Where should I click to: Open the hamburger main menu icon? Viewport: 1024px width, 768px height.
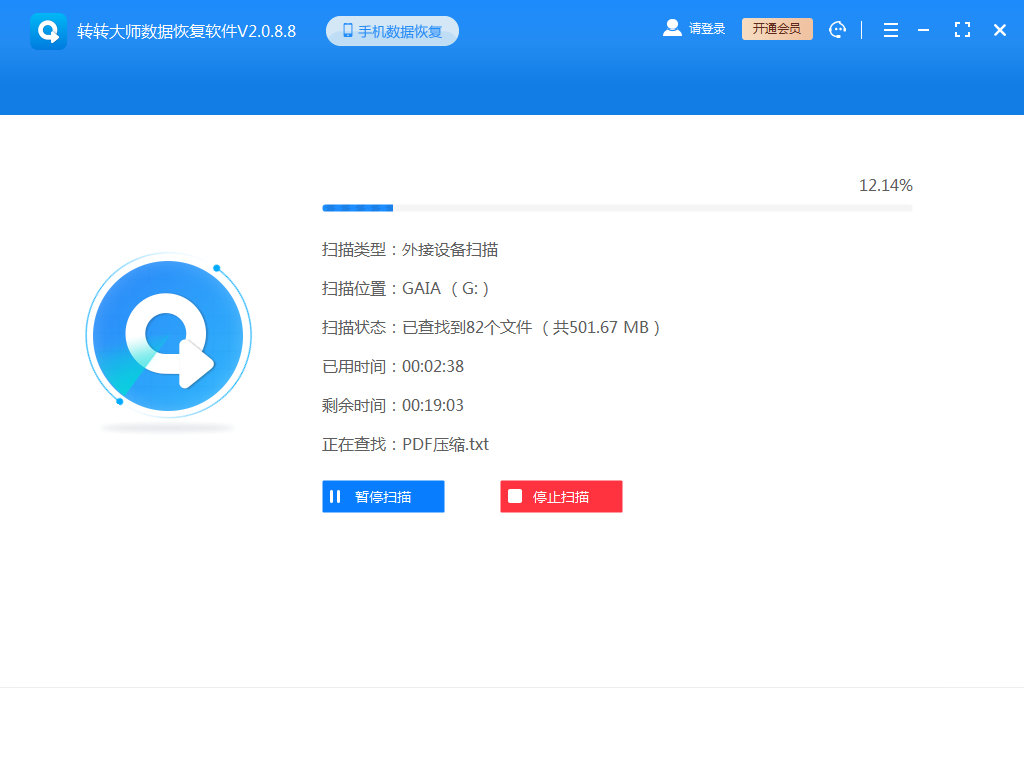coord(890,30)
